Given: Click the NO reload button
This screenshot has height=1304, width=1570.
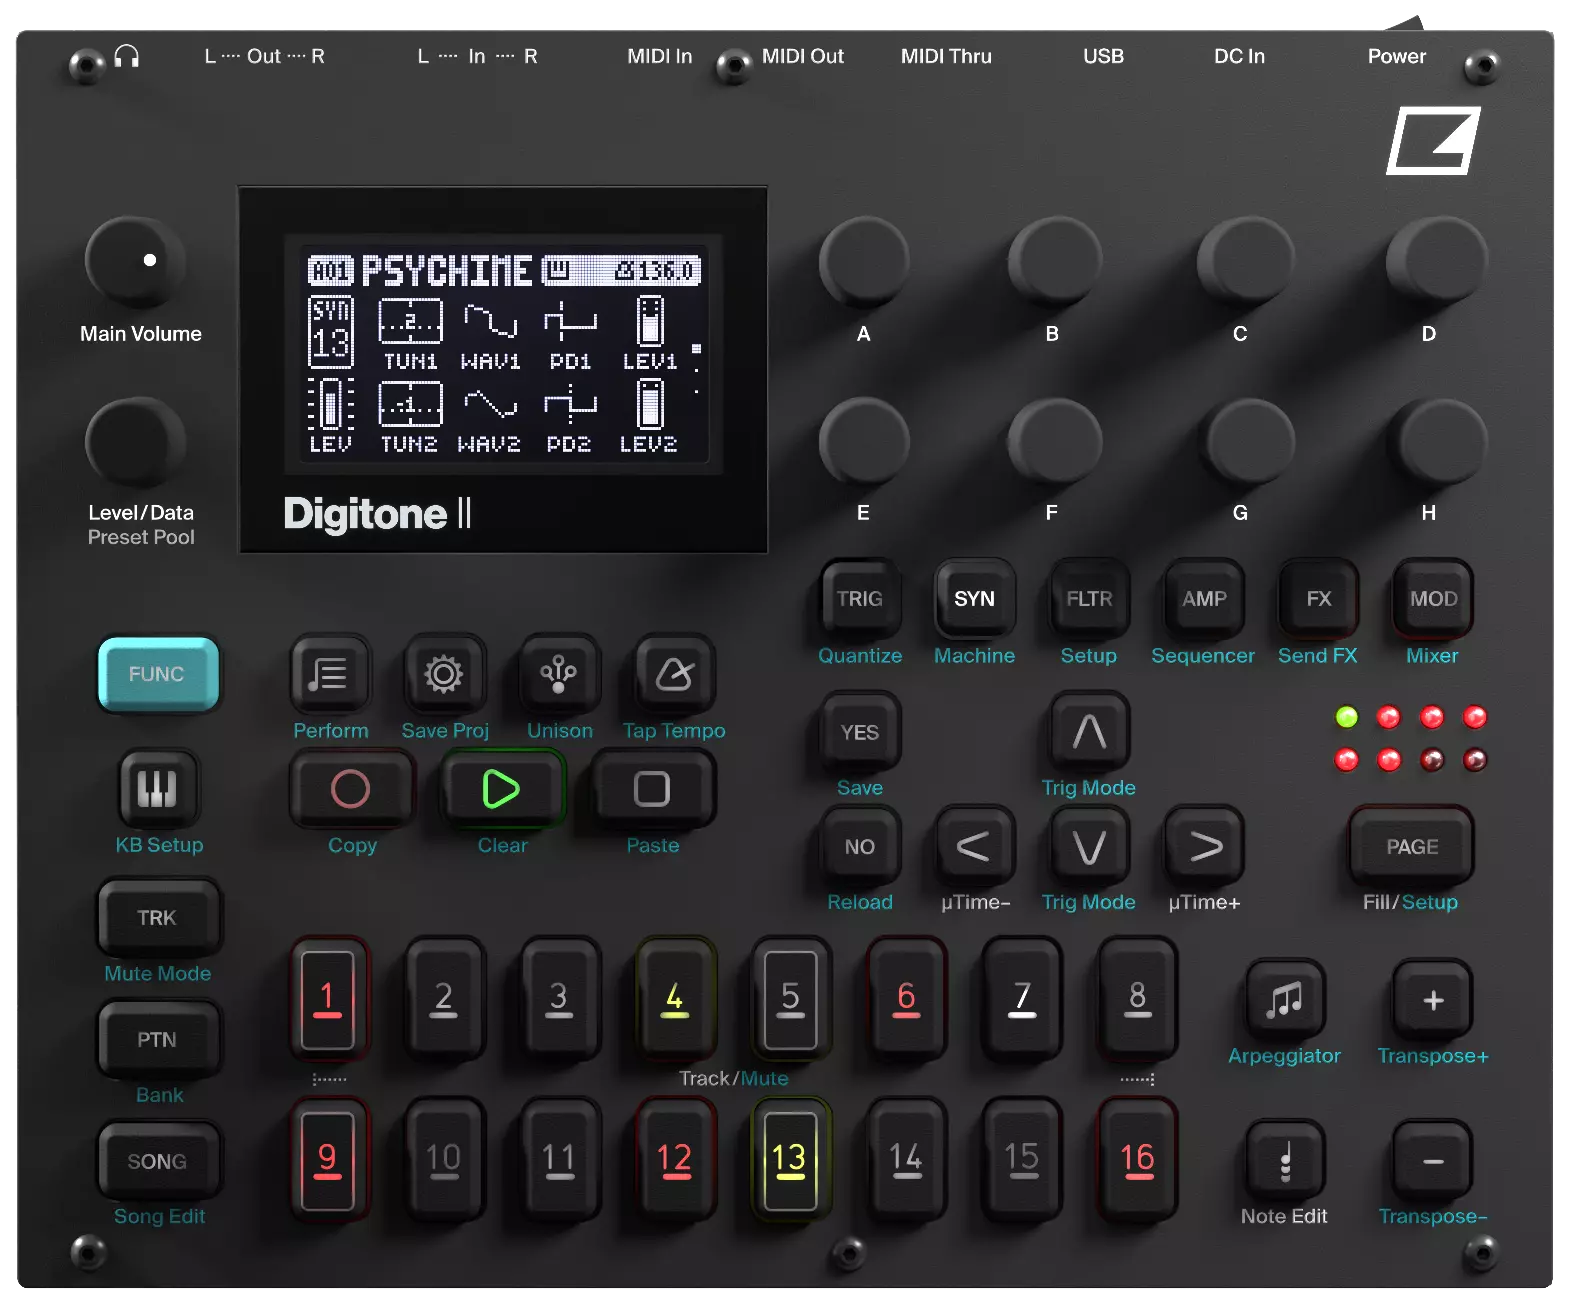Looking at the screenshot, I should (860, 846).
